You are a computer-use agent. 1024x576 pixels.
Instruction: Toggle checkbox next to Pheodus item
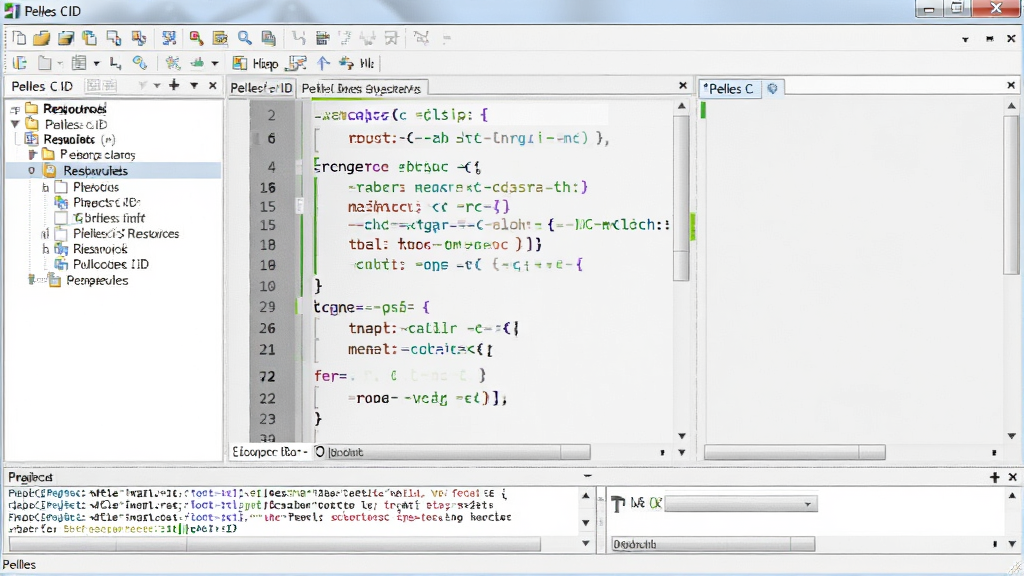(61, 187)
